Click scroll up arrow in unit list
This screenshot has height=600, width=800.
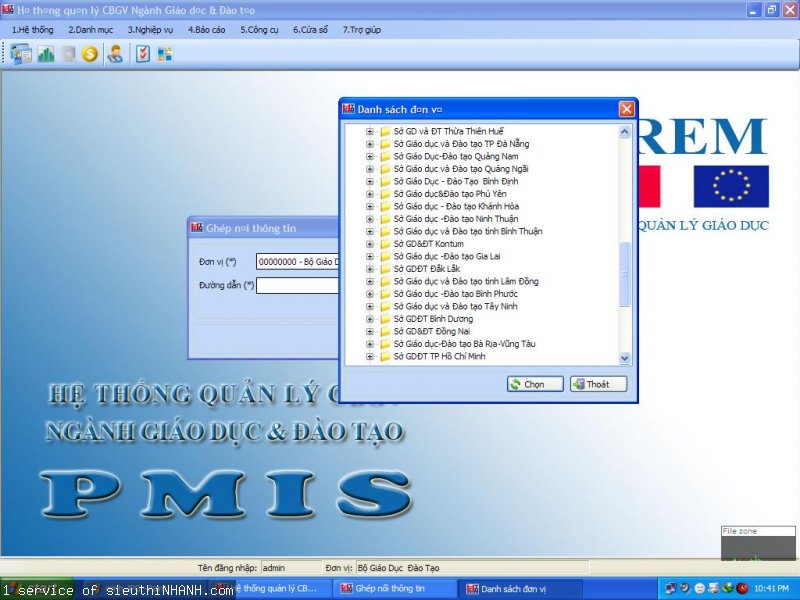point(624,132)
